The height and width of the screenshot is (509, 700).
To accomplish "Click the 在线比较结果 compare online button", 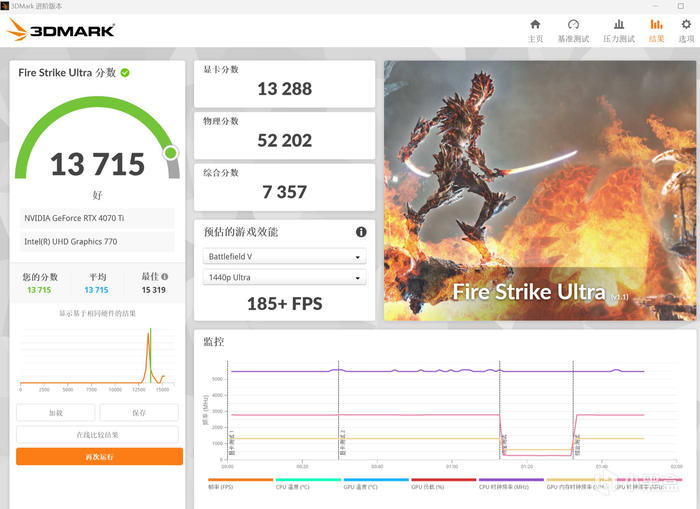I will 97,434.
